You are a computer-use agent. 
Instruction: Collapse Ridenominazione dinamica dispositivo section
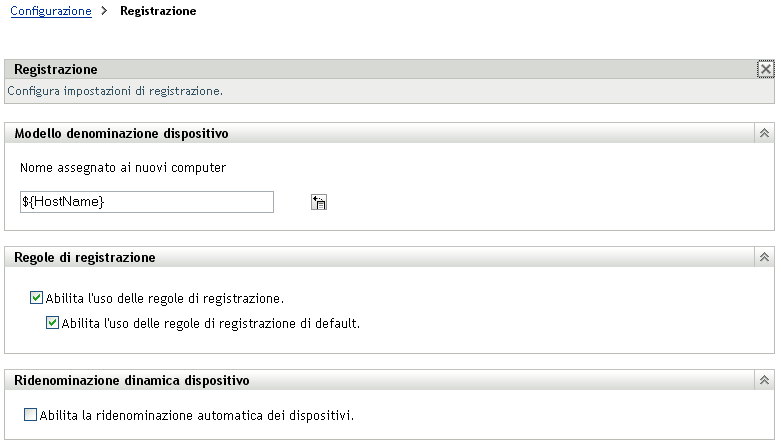[764, 381]
